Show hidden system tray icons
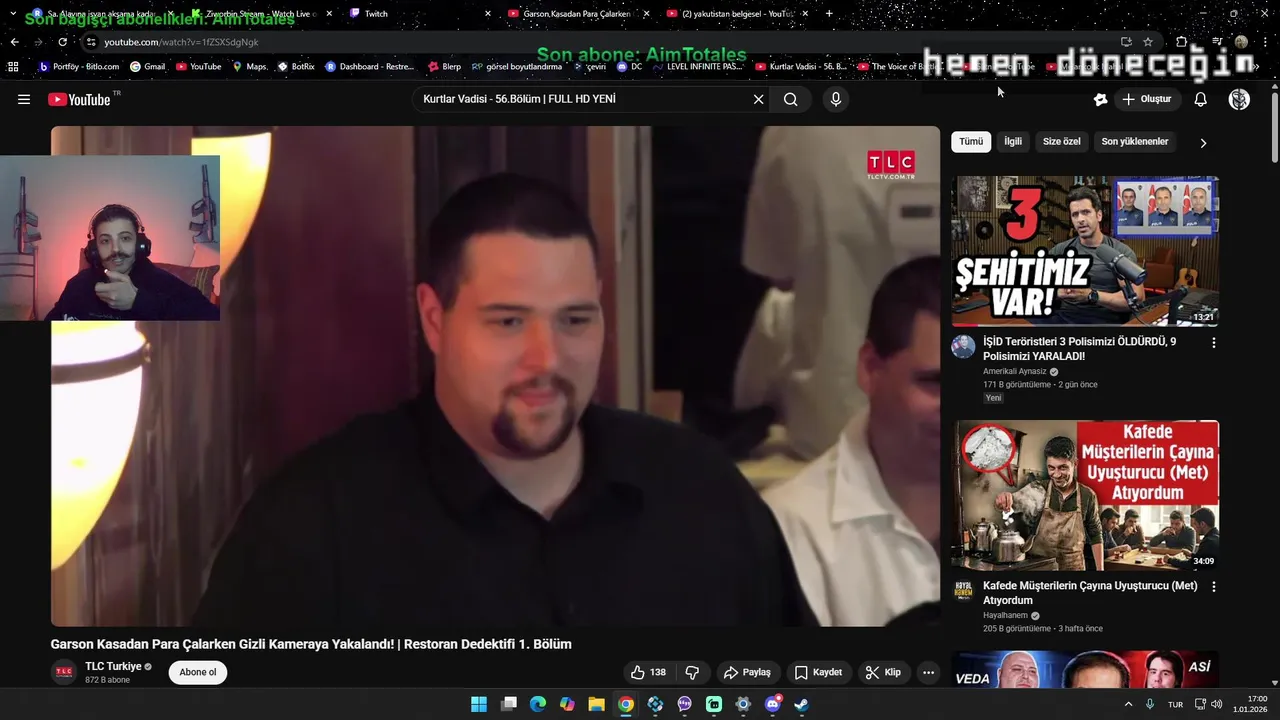The width and height of the screenshot is (1280, 720). point(1129,704)
